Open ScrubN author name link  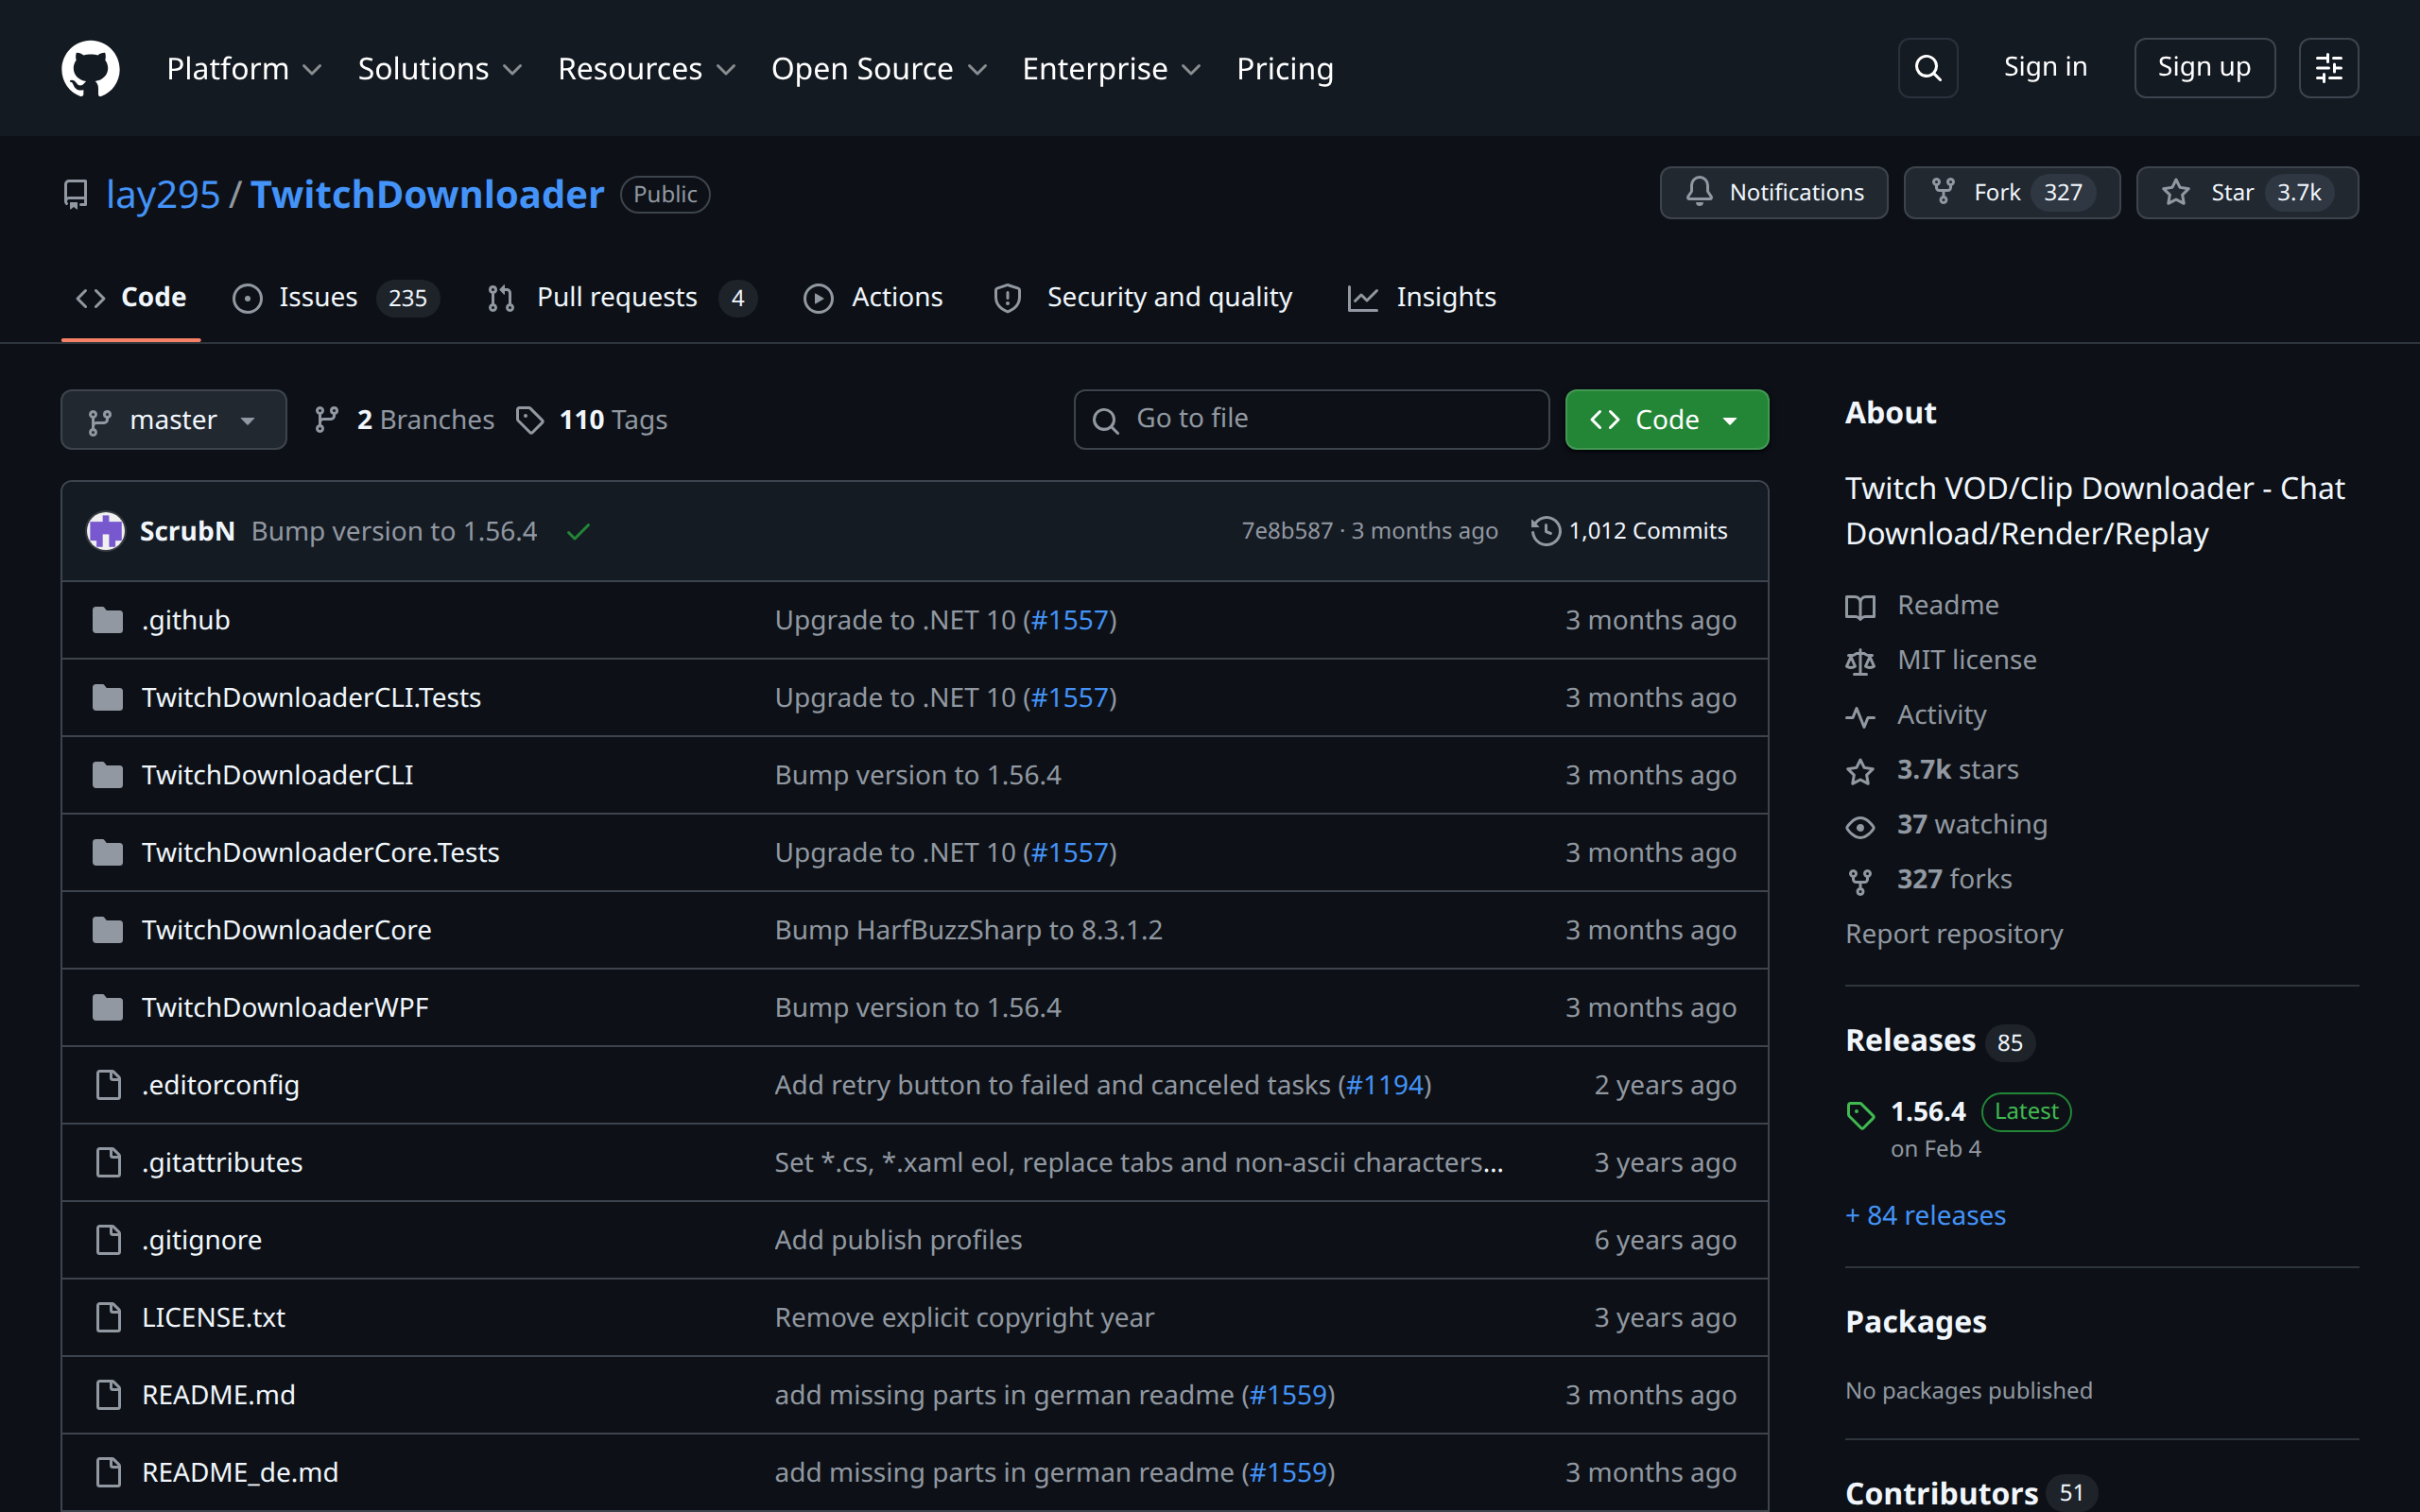[x=187, y=531]
